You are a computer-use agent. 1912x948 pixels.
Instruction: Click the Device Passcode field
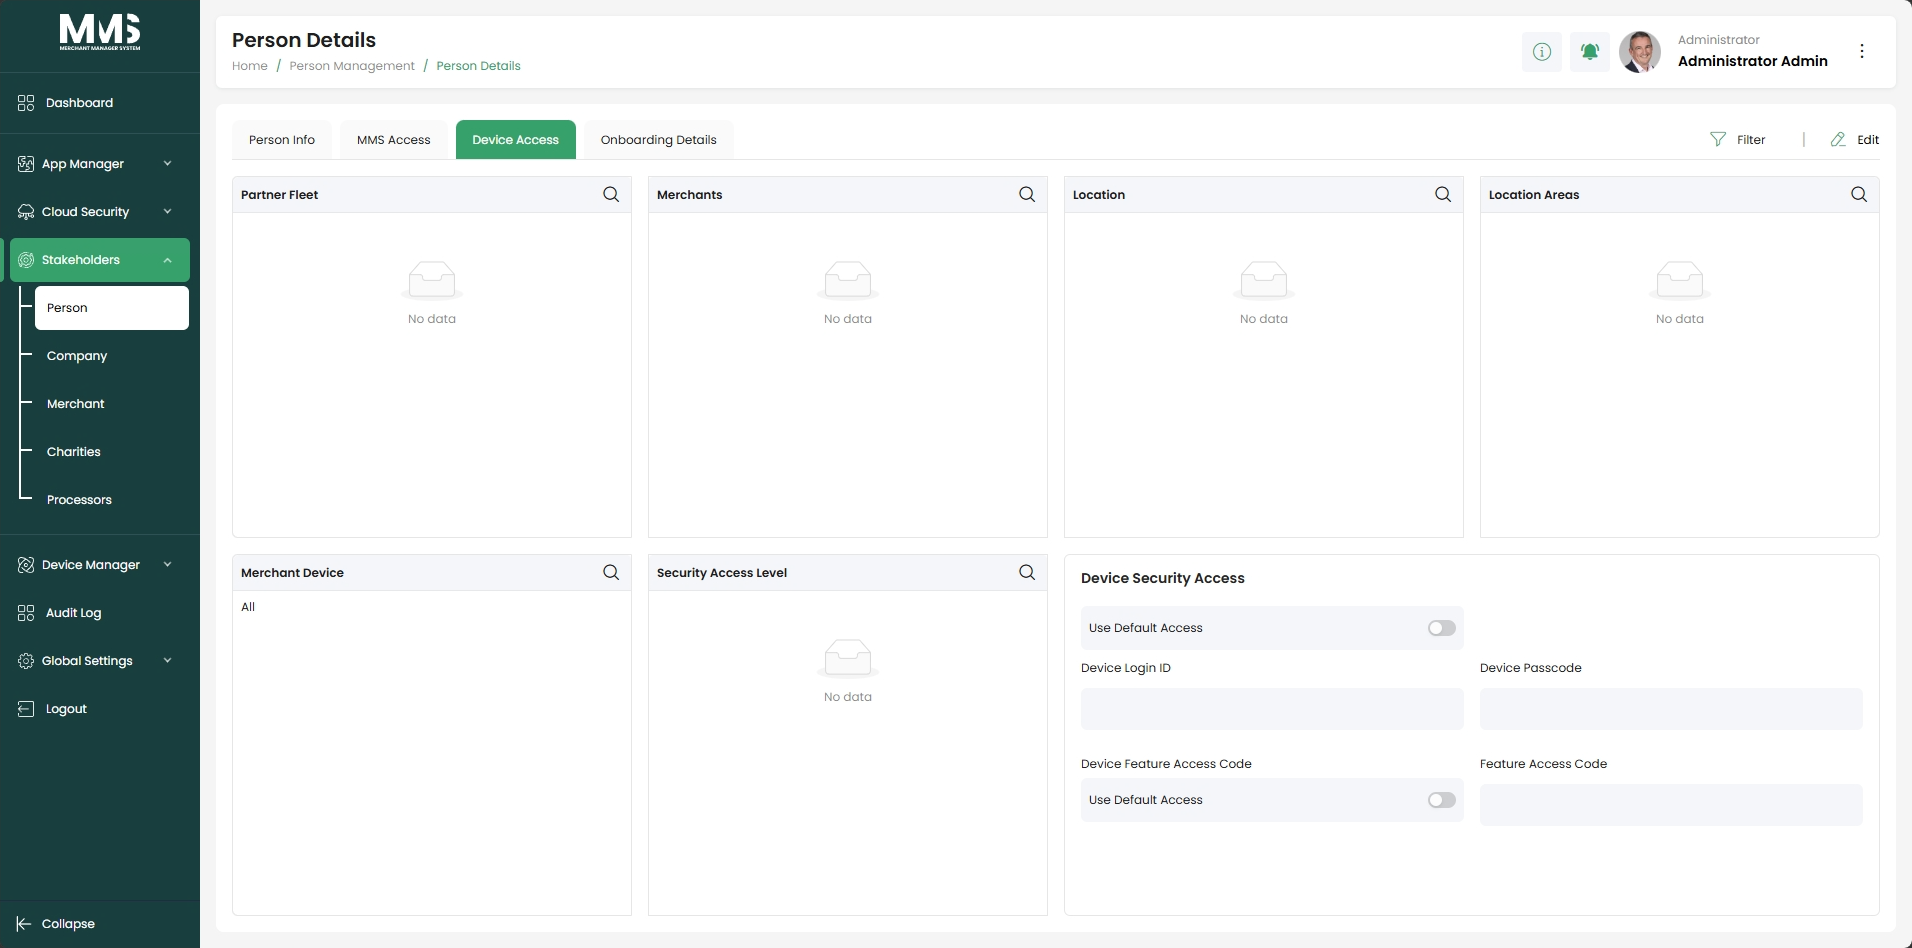pyautogui.click(x=1671, y=709)
